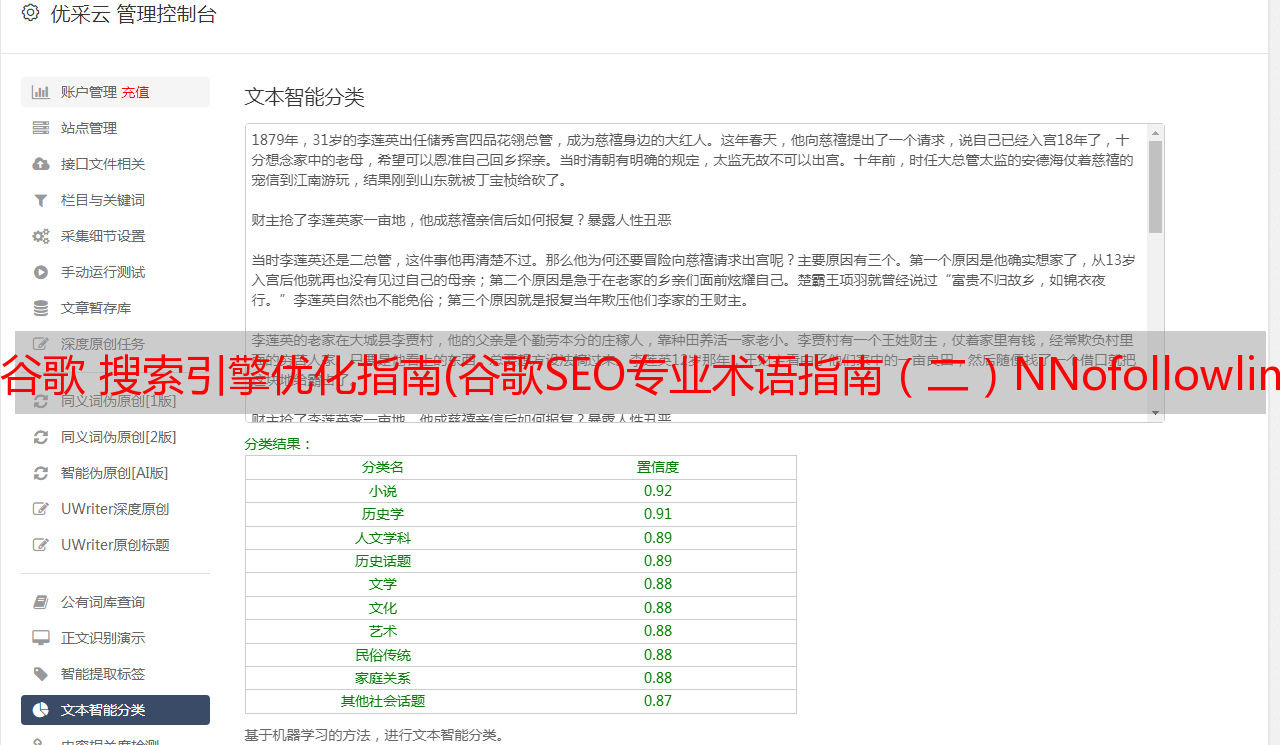Click the gear icon beside 优采云 管理控制台

tap(30, 14)
